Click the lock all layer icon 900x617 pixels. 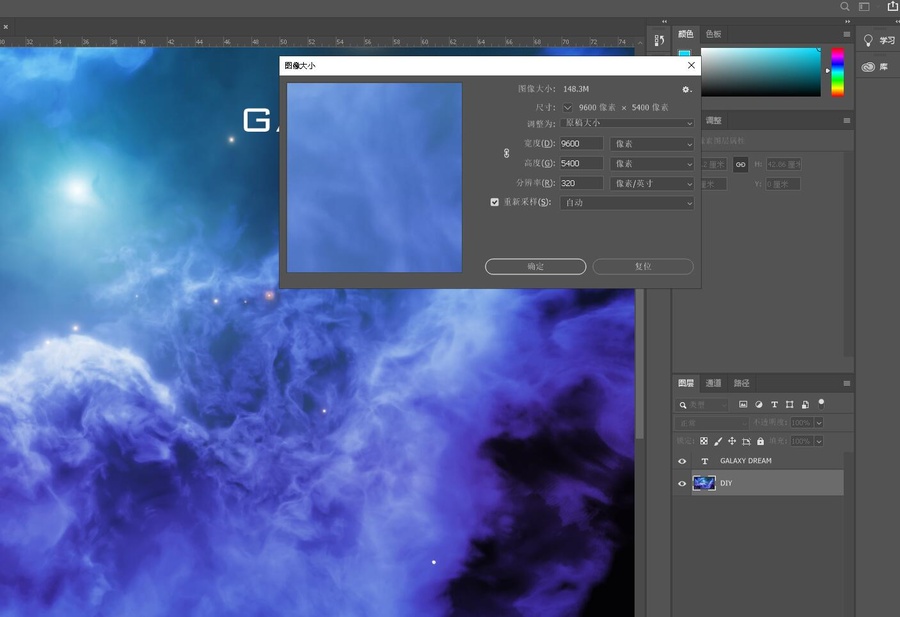[x=761, y=441]
